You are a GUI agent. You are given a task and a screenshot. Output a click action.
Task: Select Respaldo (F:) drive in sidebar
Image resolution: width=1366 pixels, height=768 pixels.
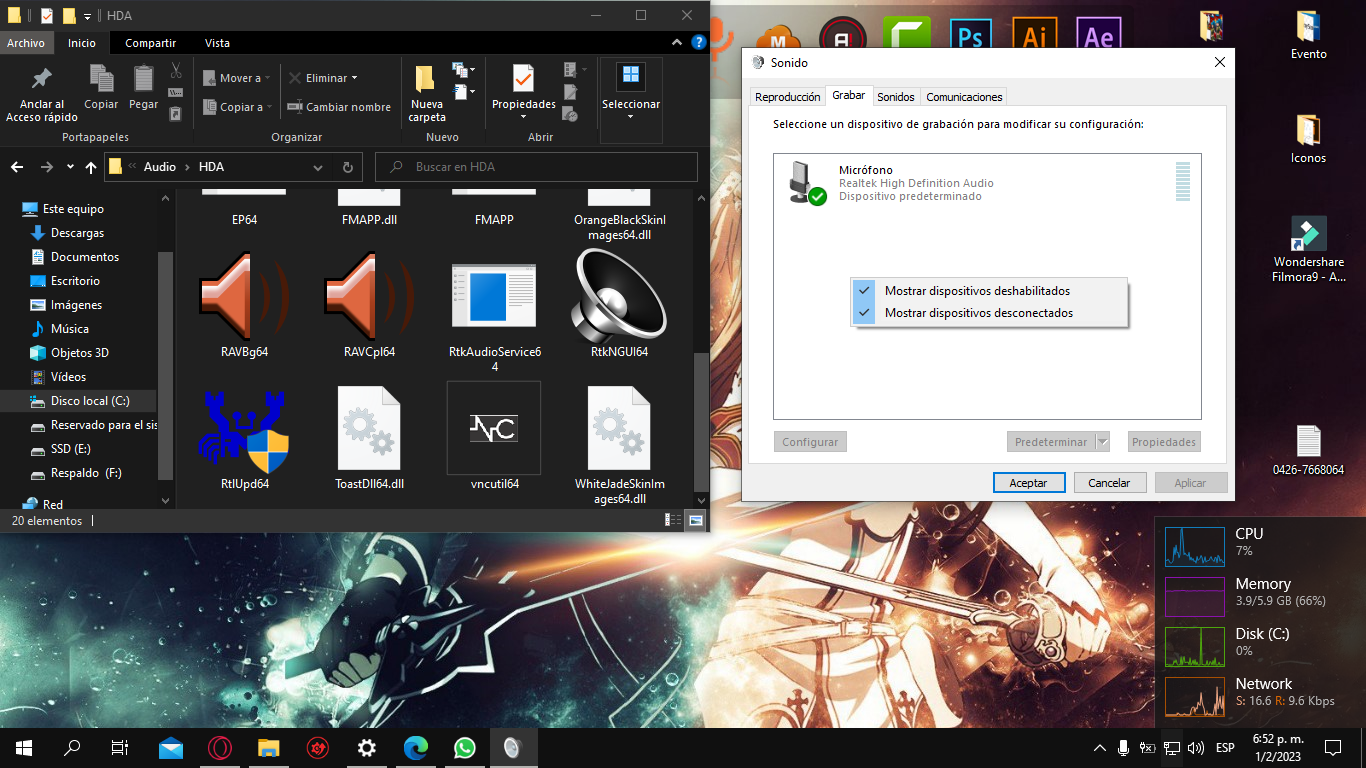(86, 473)
